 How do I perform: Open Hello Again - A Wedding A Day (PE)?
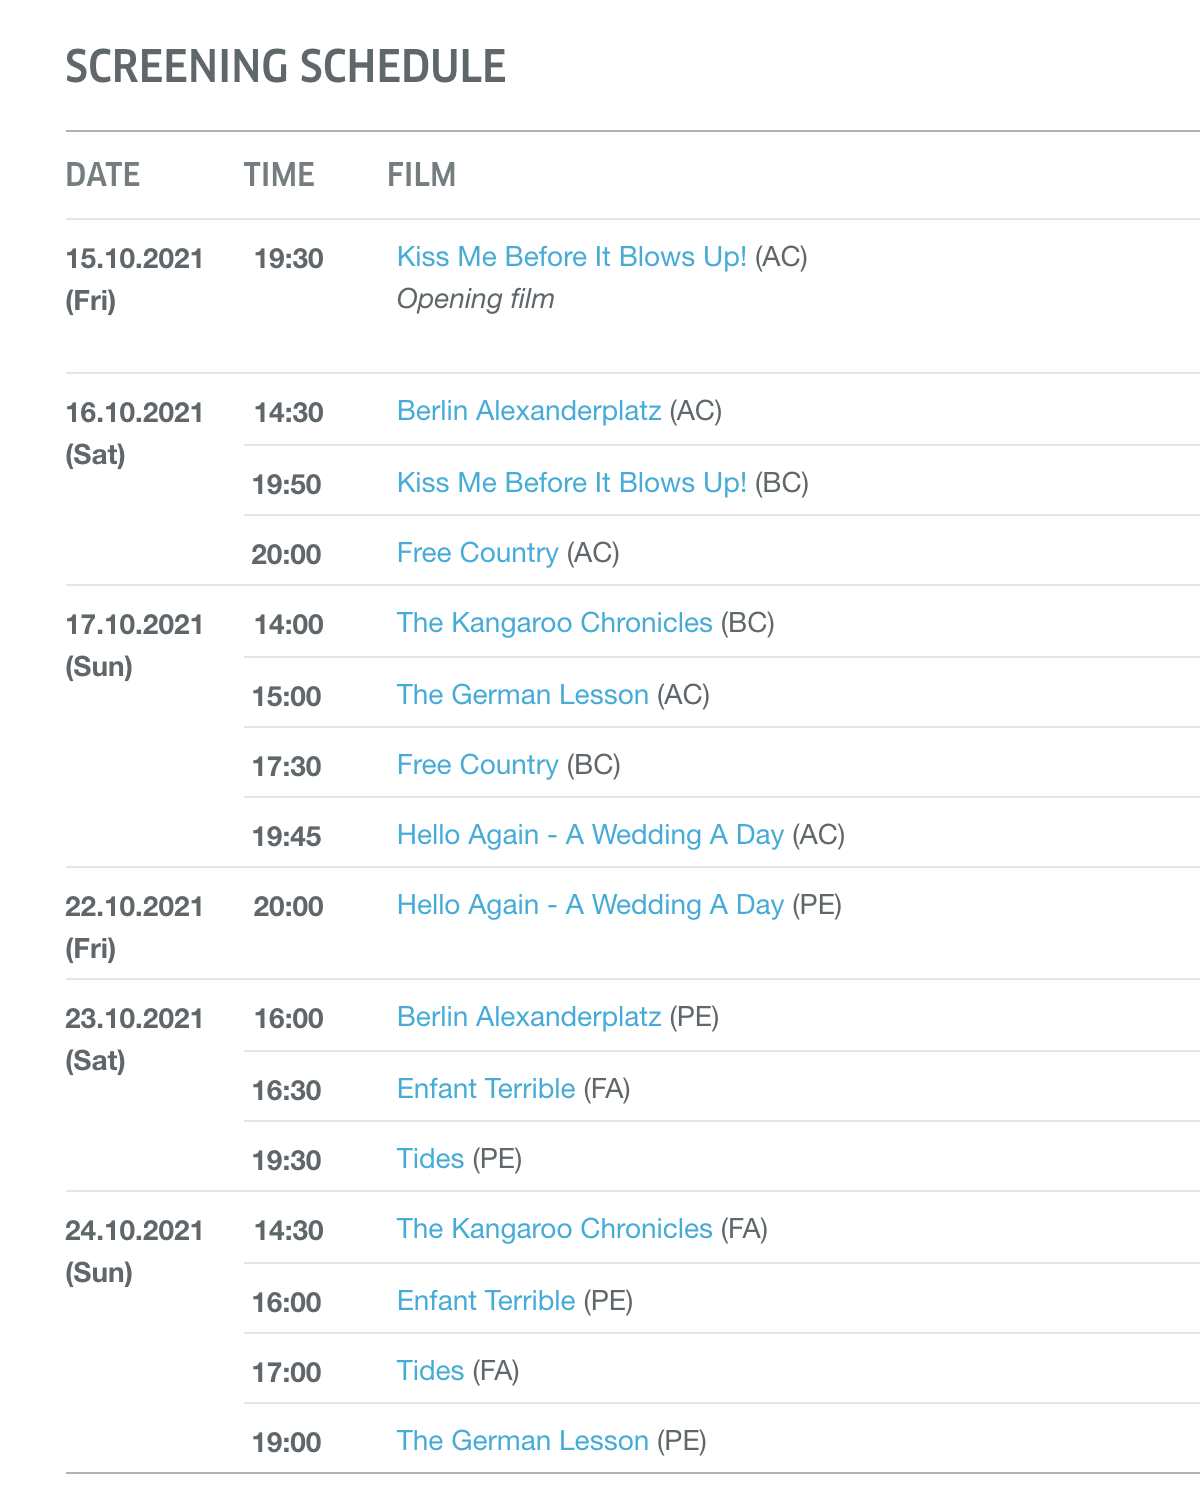590,905
